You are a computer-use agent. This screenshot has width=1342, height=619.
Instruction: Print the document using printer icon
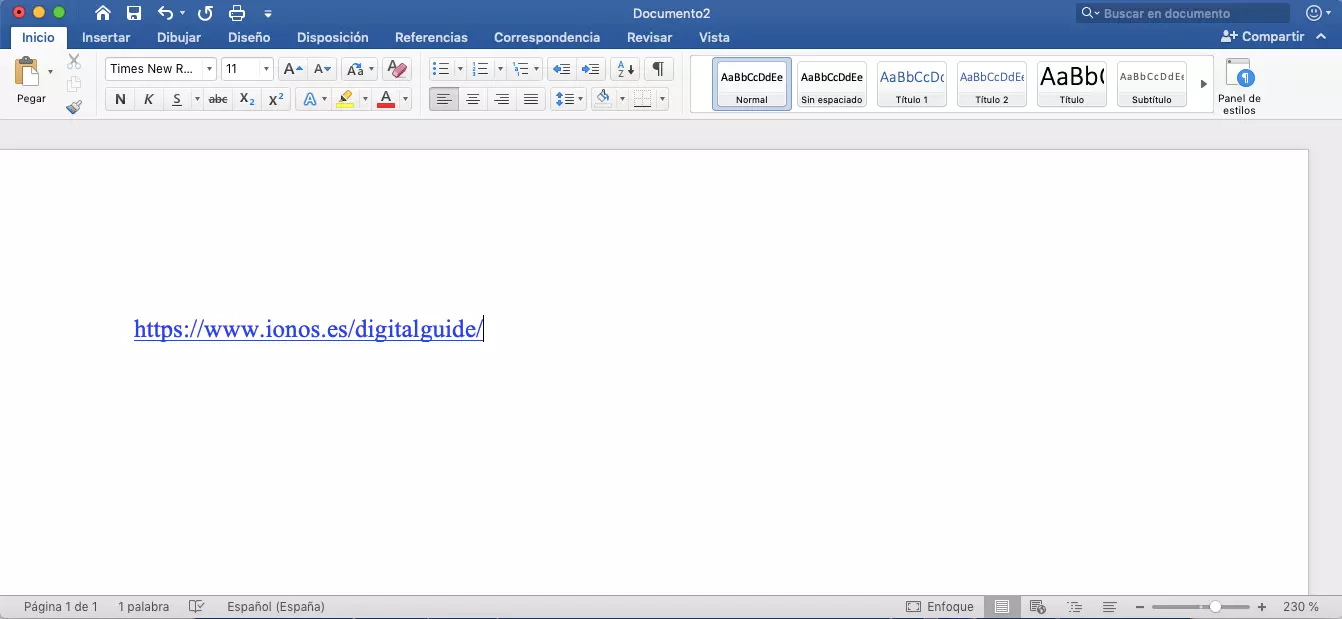pos(237,13)
